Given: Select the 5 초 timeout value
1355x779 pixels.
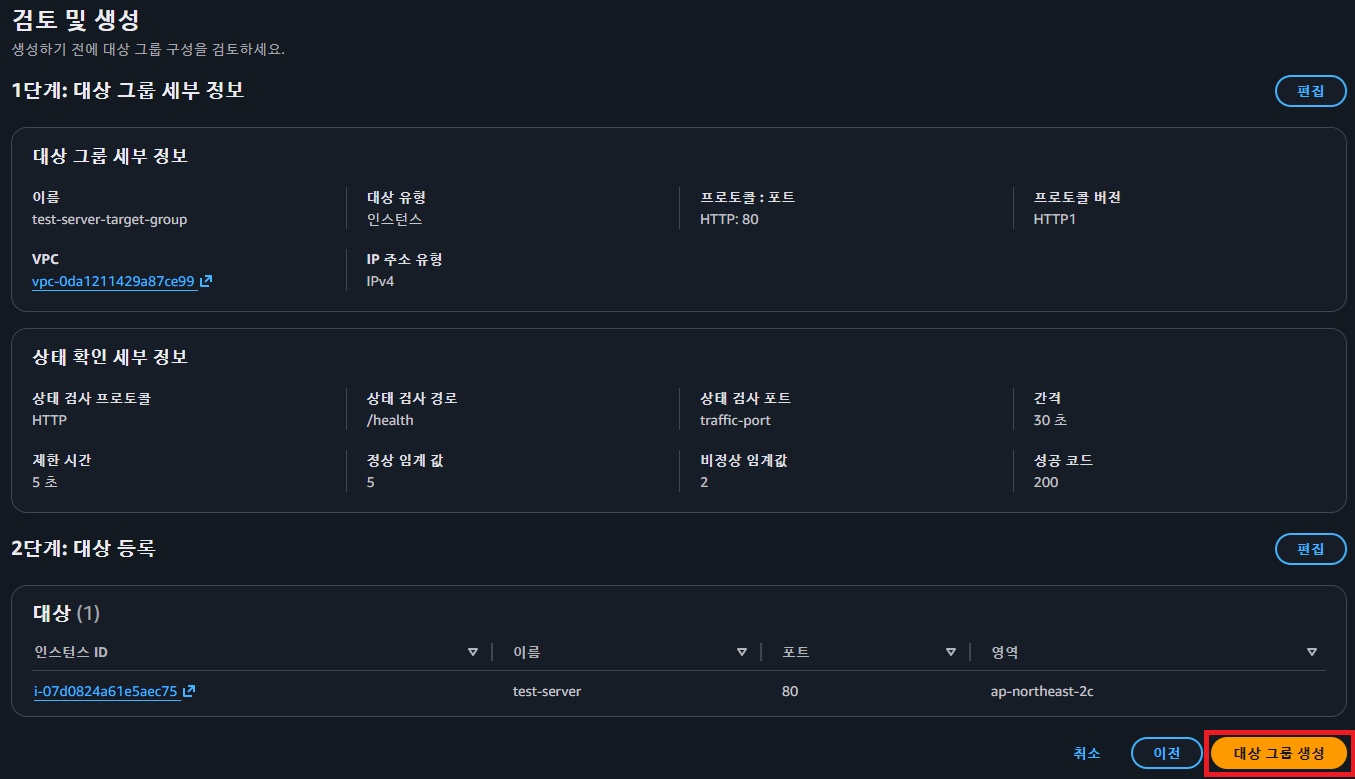Looking at the screenshot, I should (x=45, y=482).
